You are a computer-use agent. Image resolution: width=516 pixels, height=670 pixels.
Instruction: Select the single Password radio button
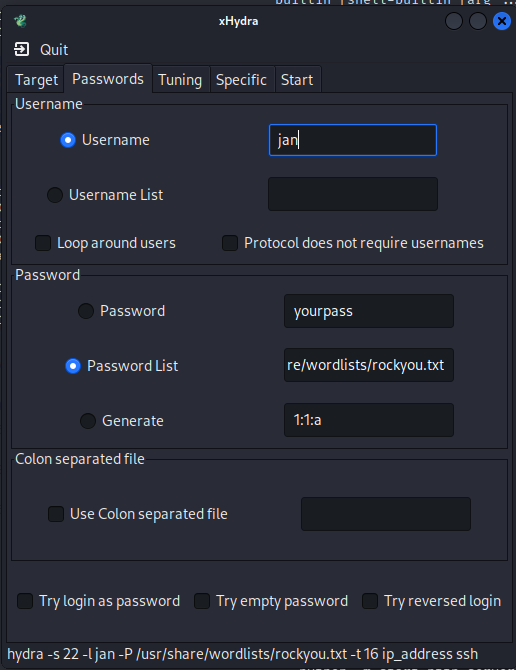pos(86,311)
